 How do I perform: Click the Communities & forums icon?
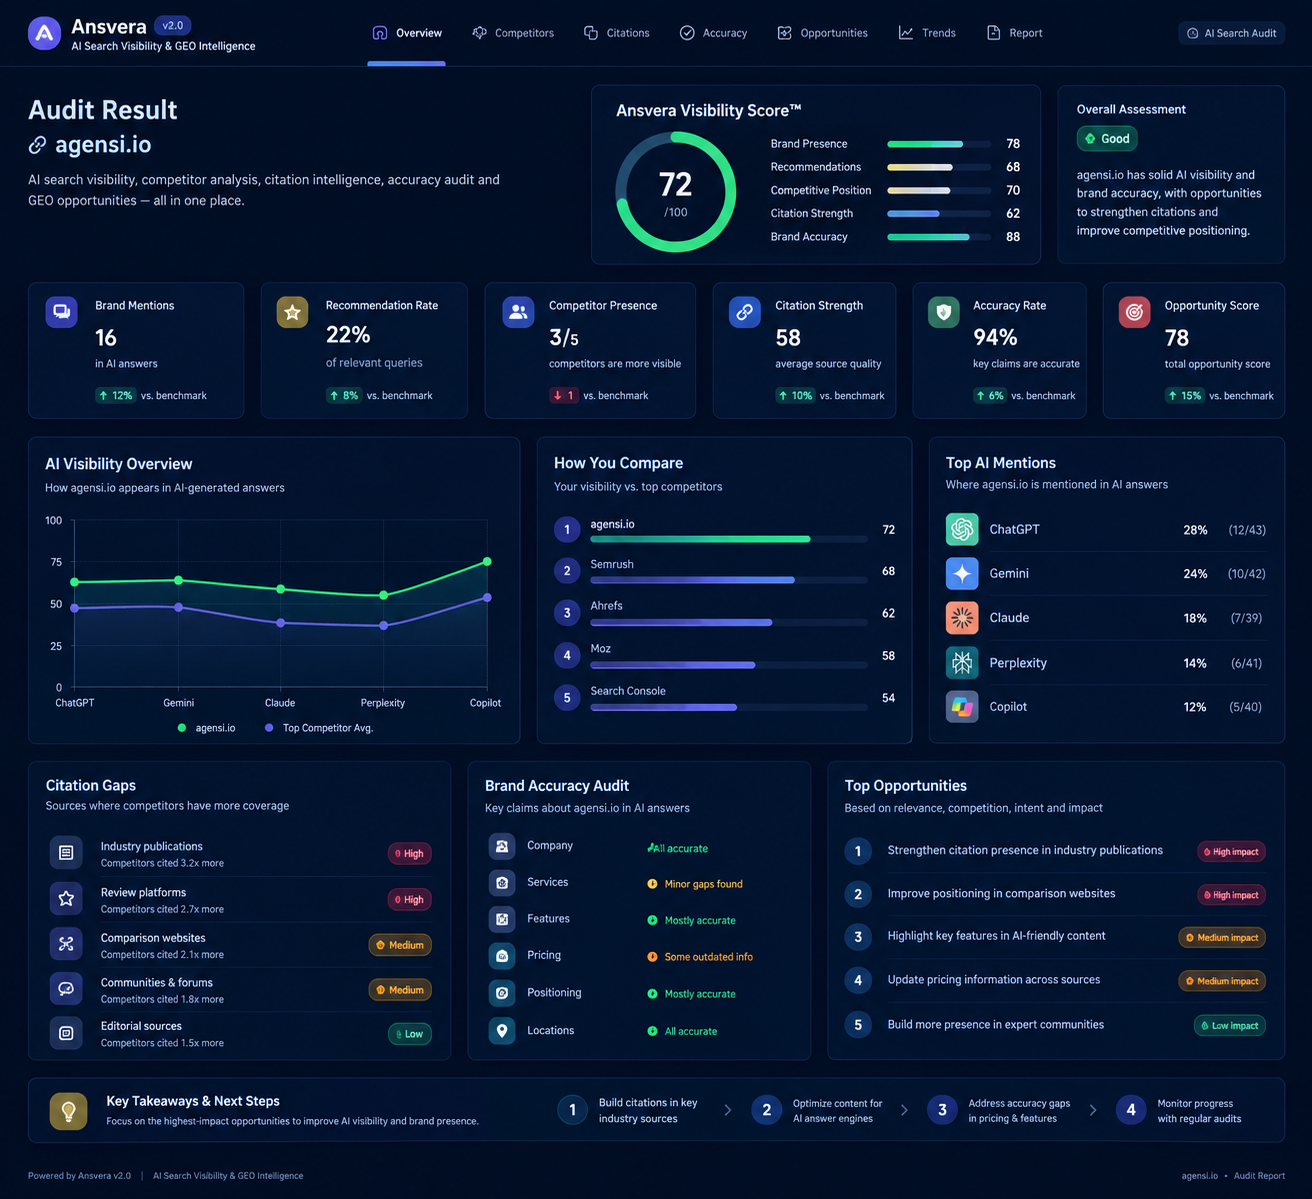coord(66,989)
